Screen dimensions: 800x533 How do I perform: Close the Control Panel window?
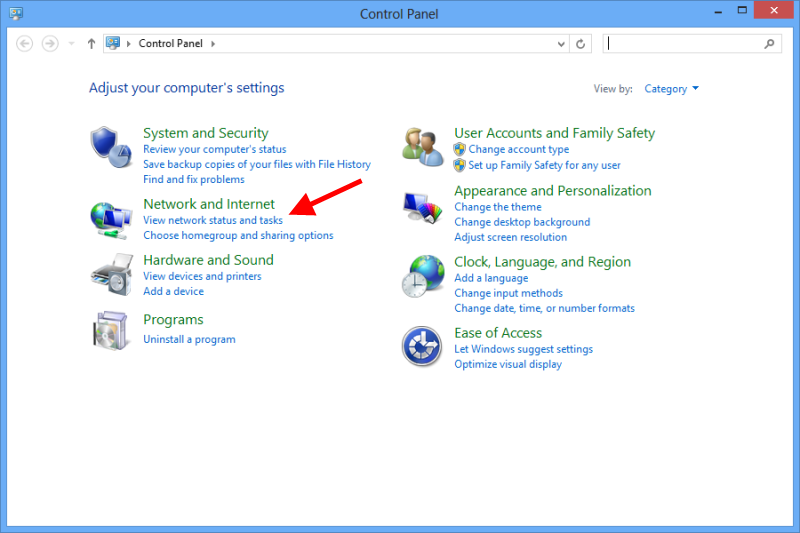pyautogui.click(x=773, y=10)
